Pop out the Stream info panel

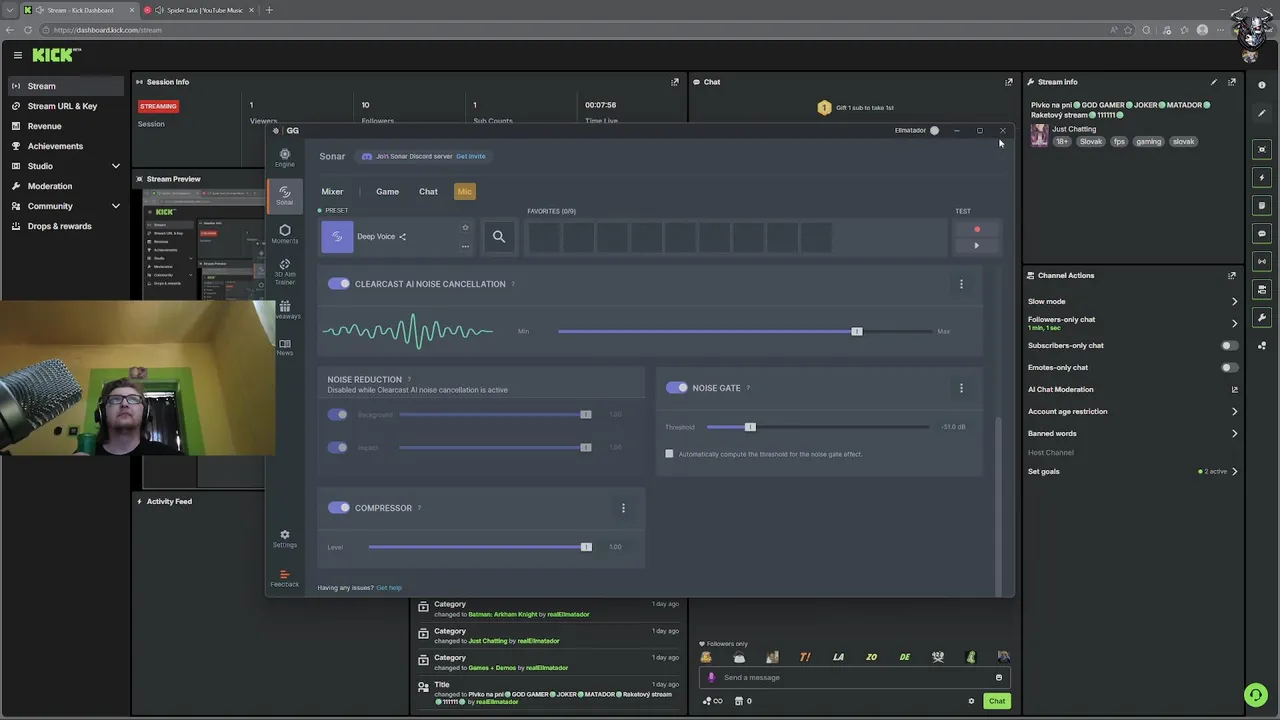pos(1232,82)
